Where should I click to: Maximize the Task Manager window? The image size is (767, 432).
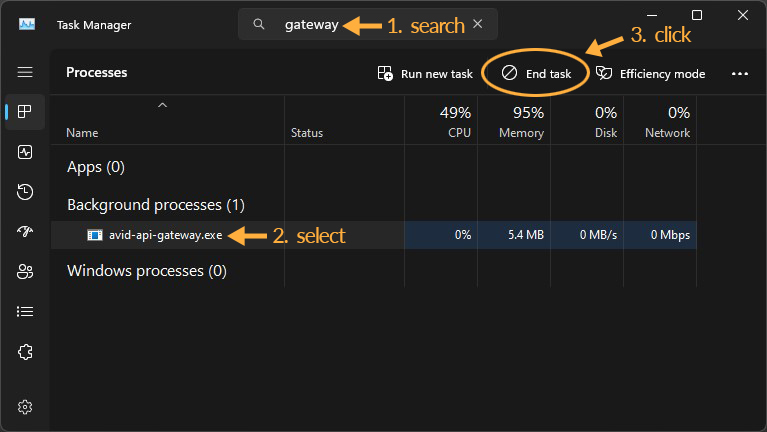tap(697, 15)
